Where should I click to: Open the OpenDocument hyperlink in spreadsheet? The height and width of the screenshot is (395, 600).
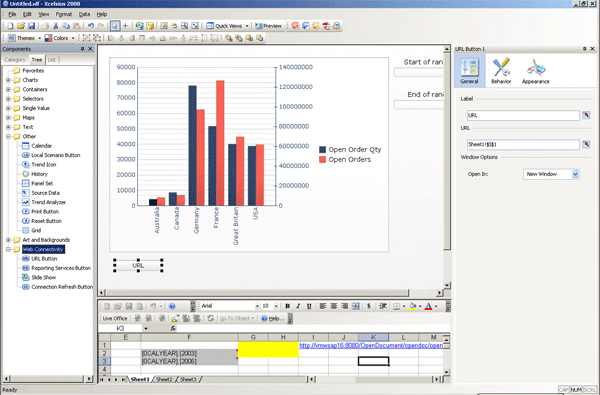tap(371, 346)
